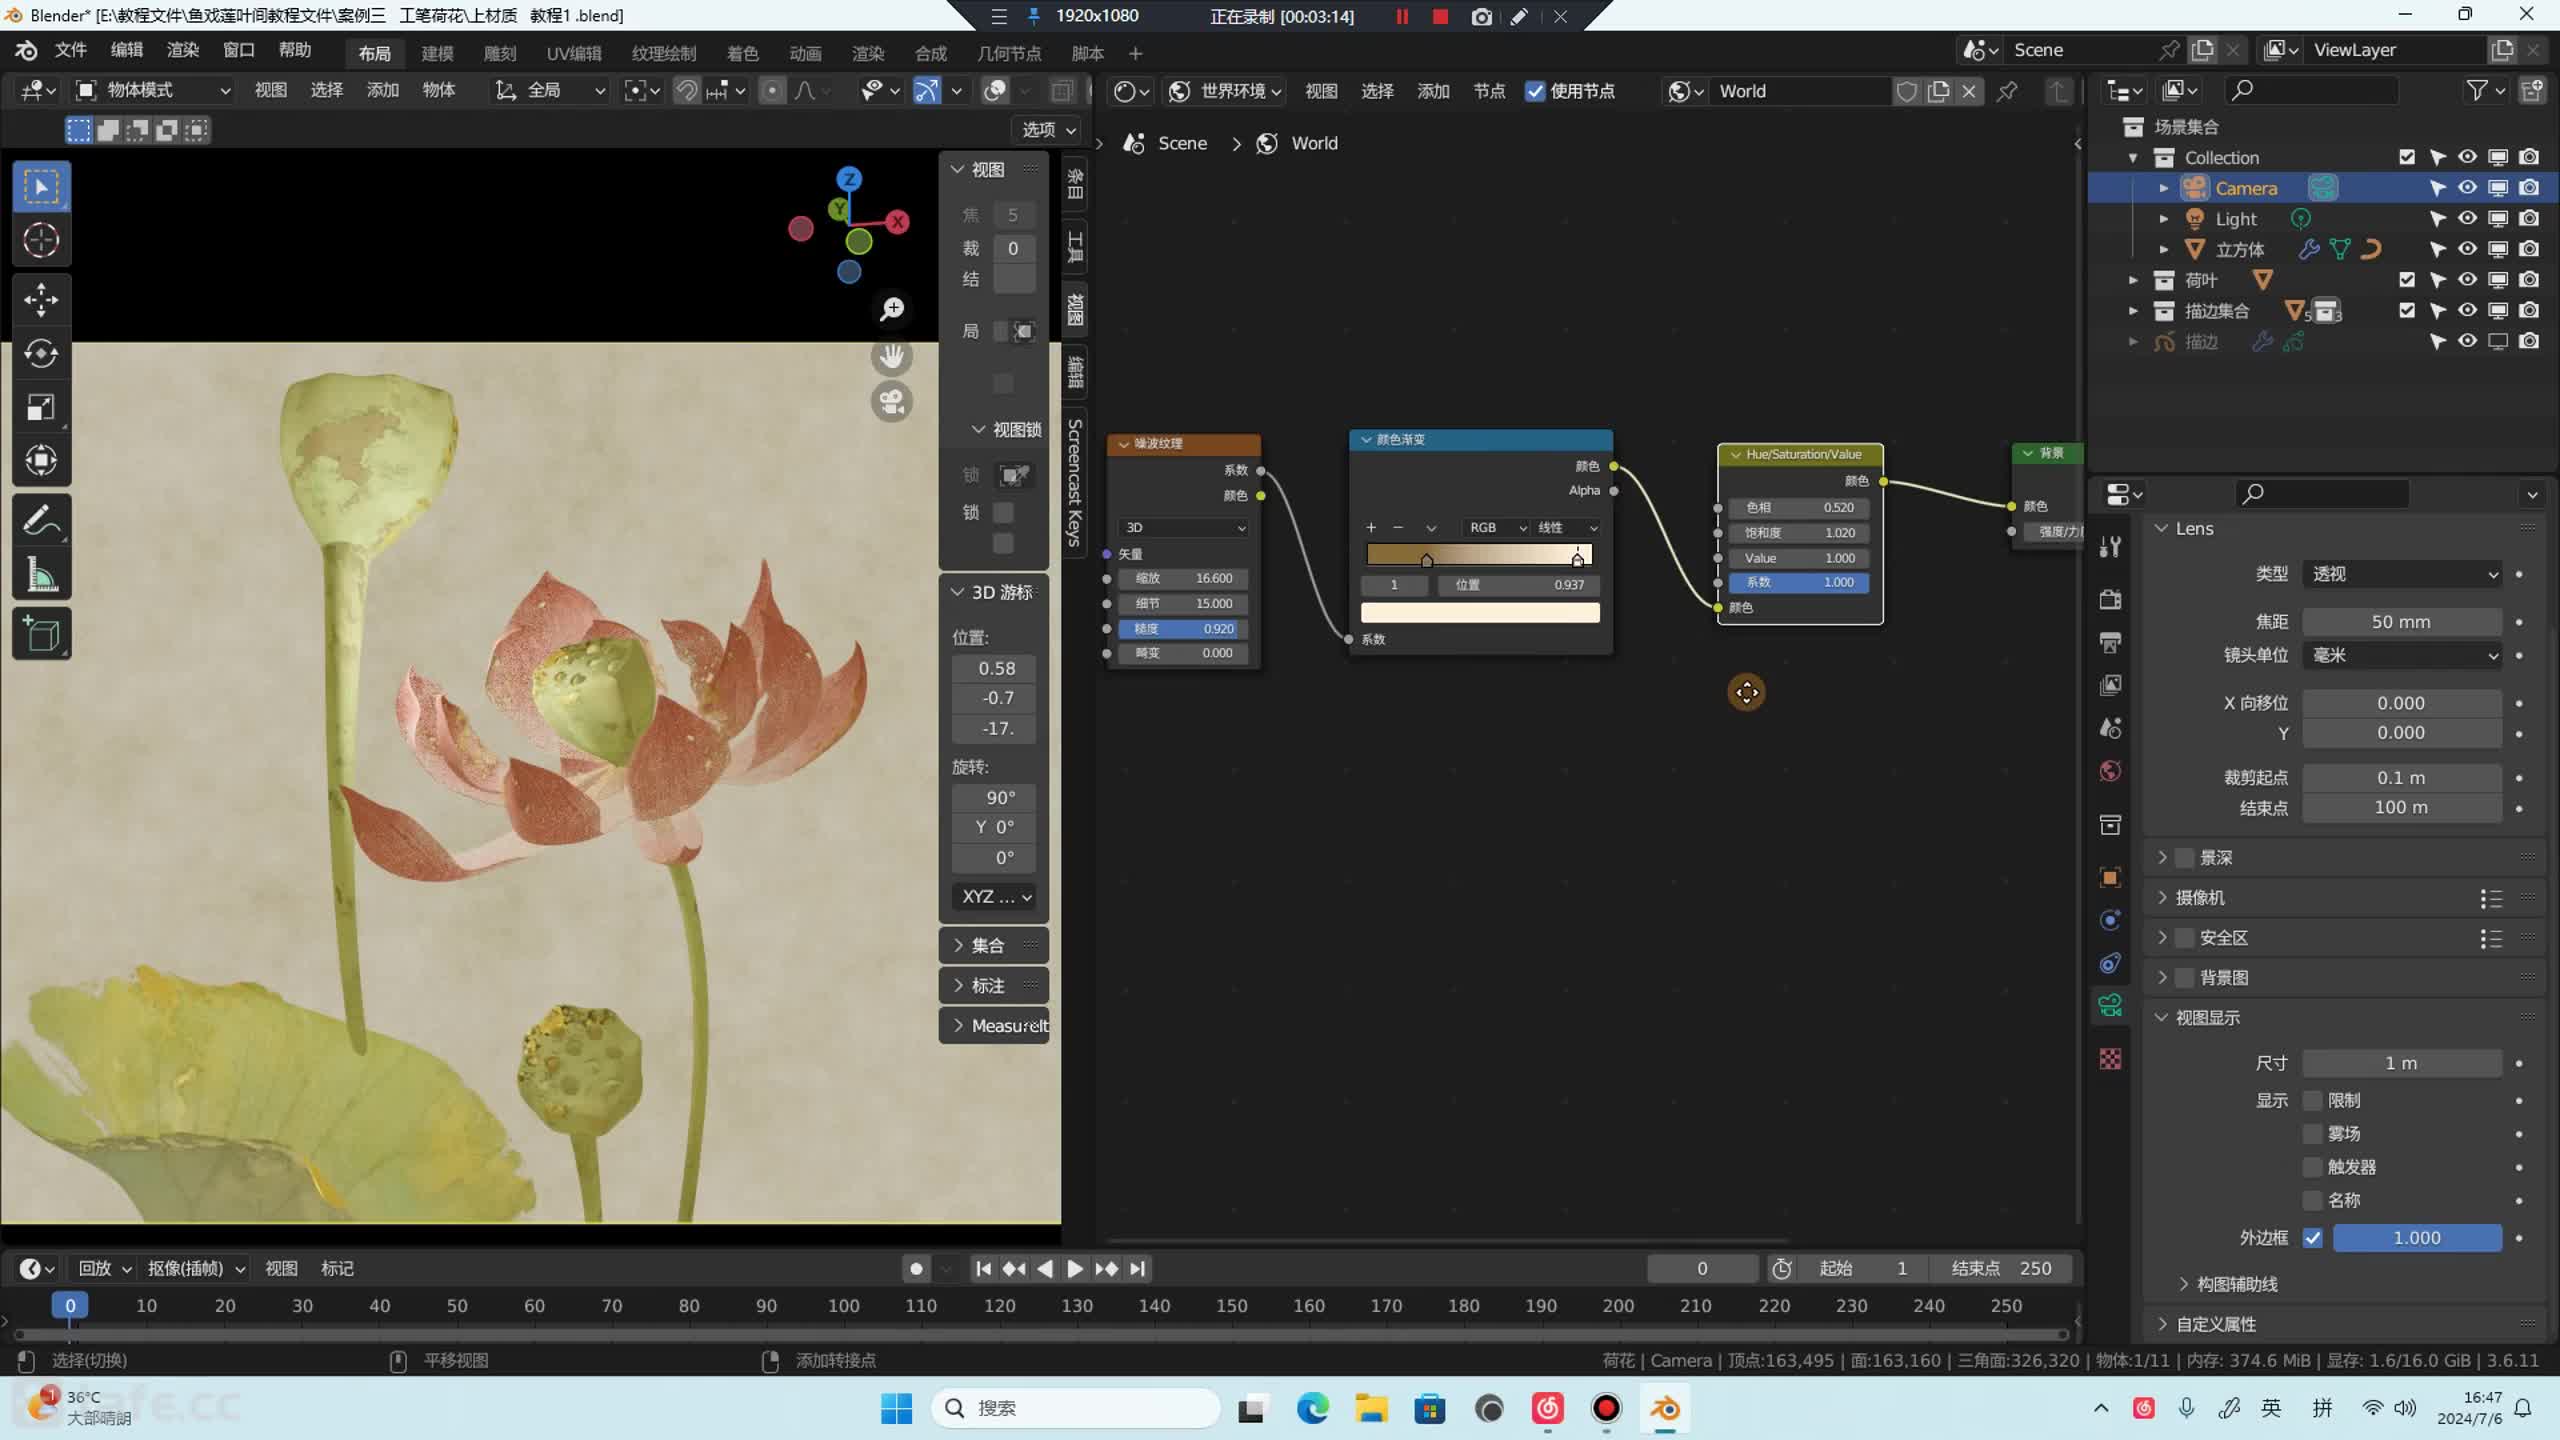The height and width of the screenshot is (1440, 2560).
Task: Uncheck Collection exclude checkbox
Action: click(x=2407, y=157)
